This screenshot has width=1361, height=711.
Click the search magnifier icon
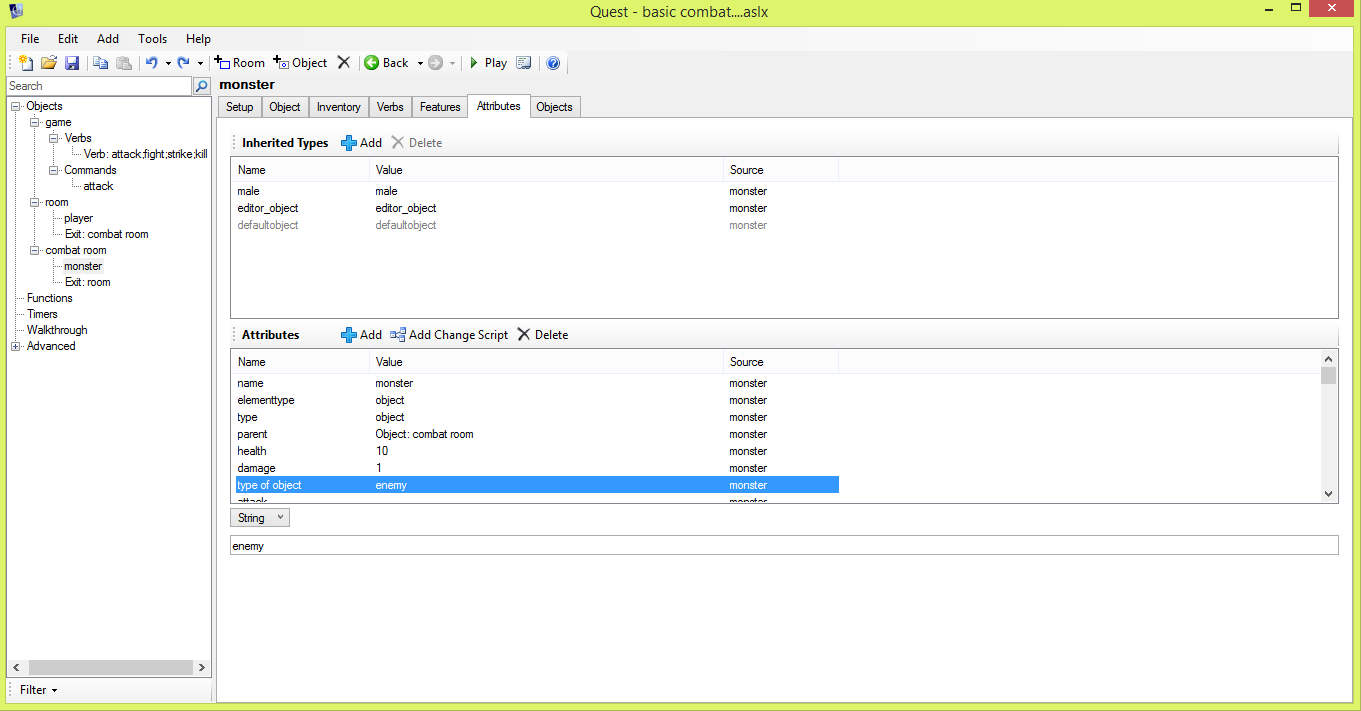click(202, 86)
